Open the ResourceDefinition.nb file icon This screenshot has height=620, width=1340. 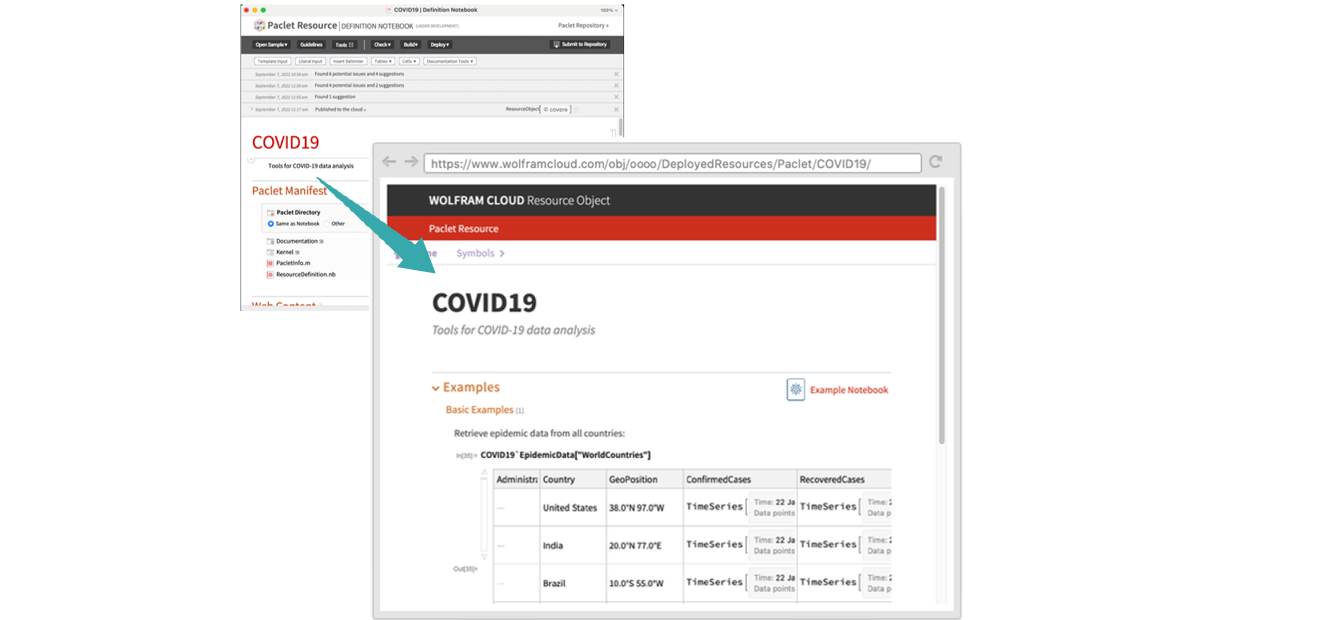click(270, 274)
